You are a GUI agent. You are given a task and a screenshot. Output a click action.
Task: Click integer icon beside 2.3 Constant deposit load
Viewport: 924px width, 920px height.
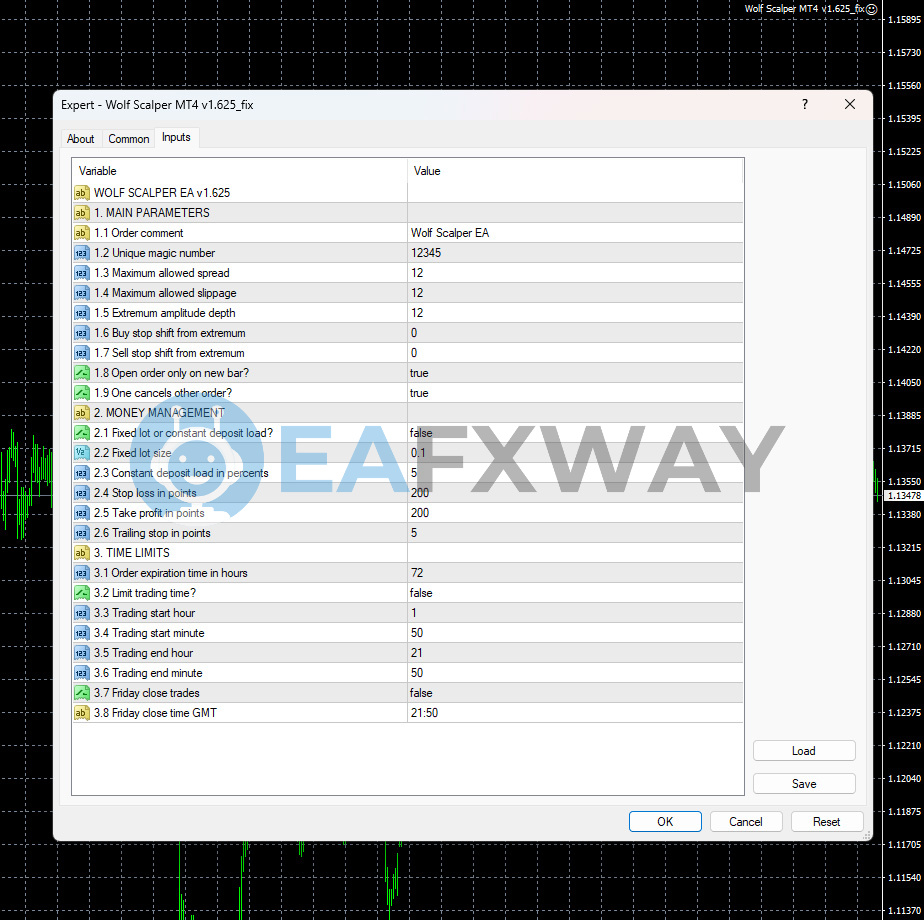pyautogui.click(x=81, y=473)
